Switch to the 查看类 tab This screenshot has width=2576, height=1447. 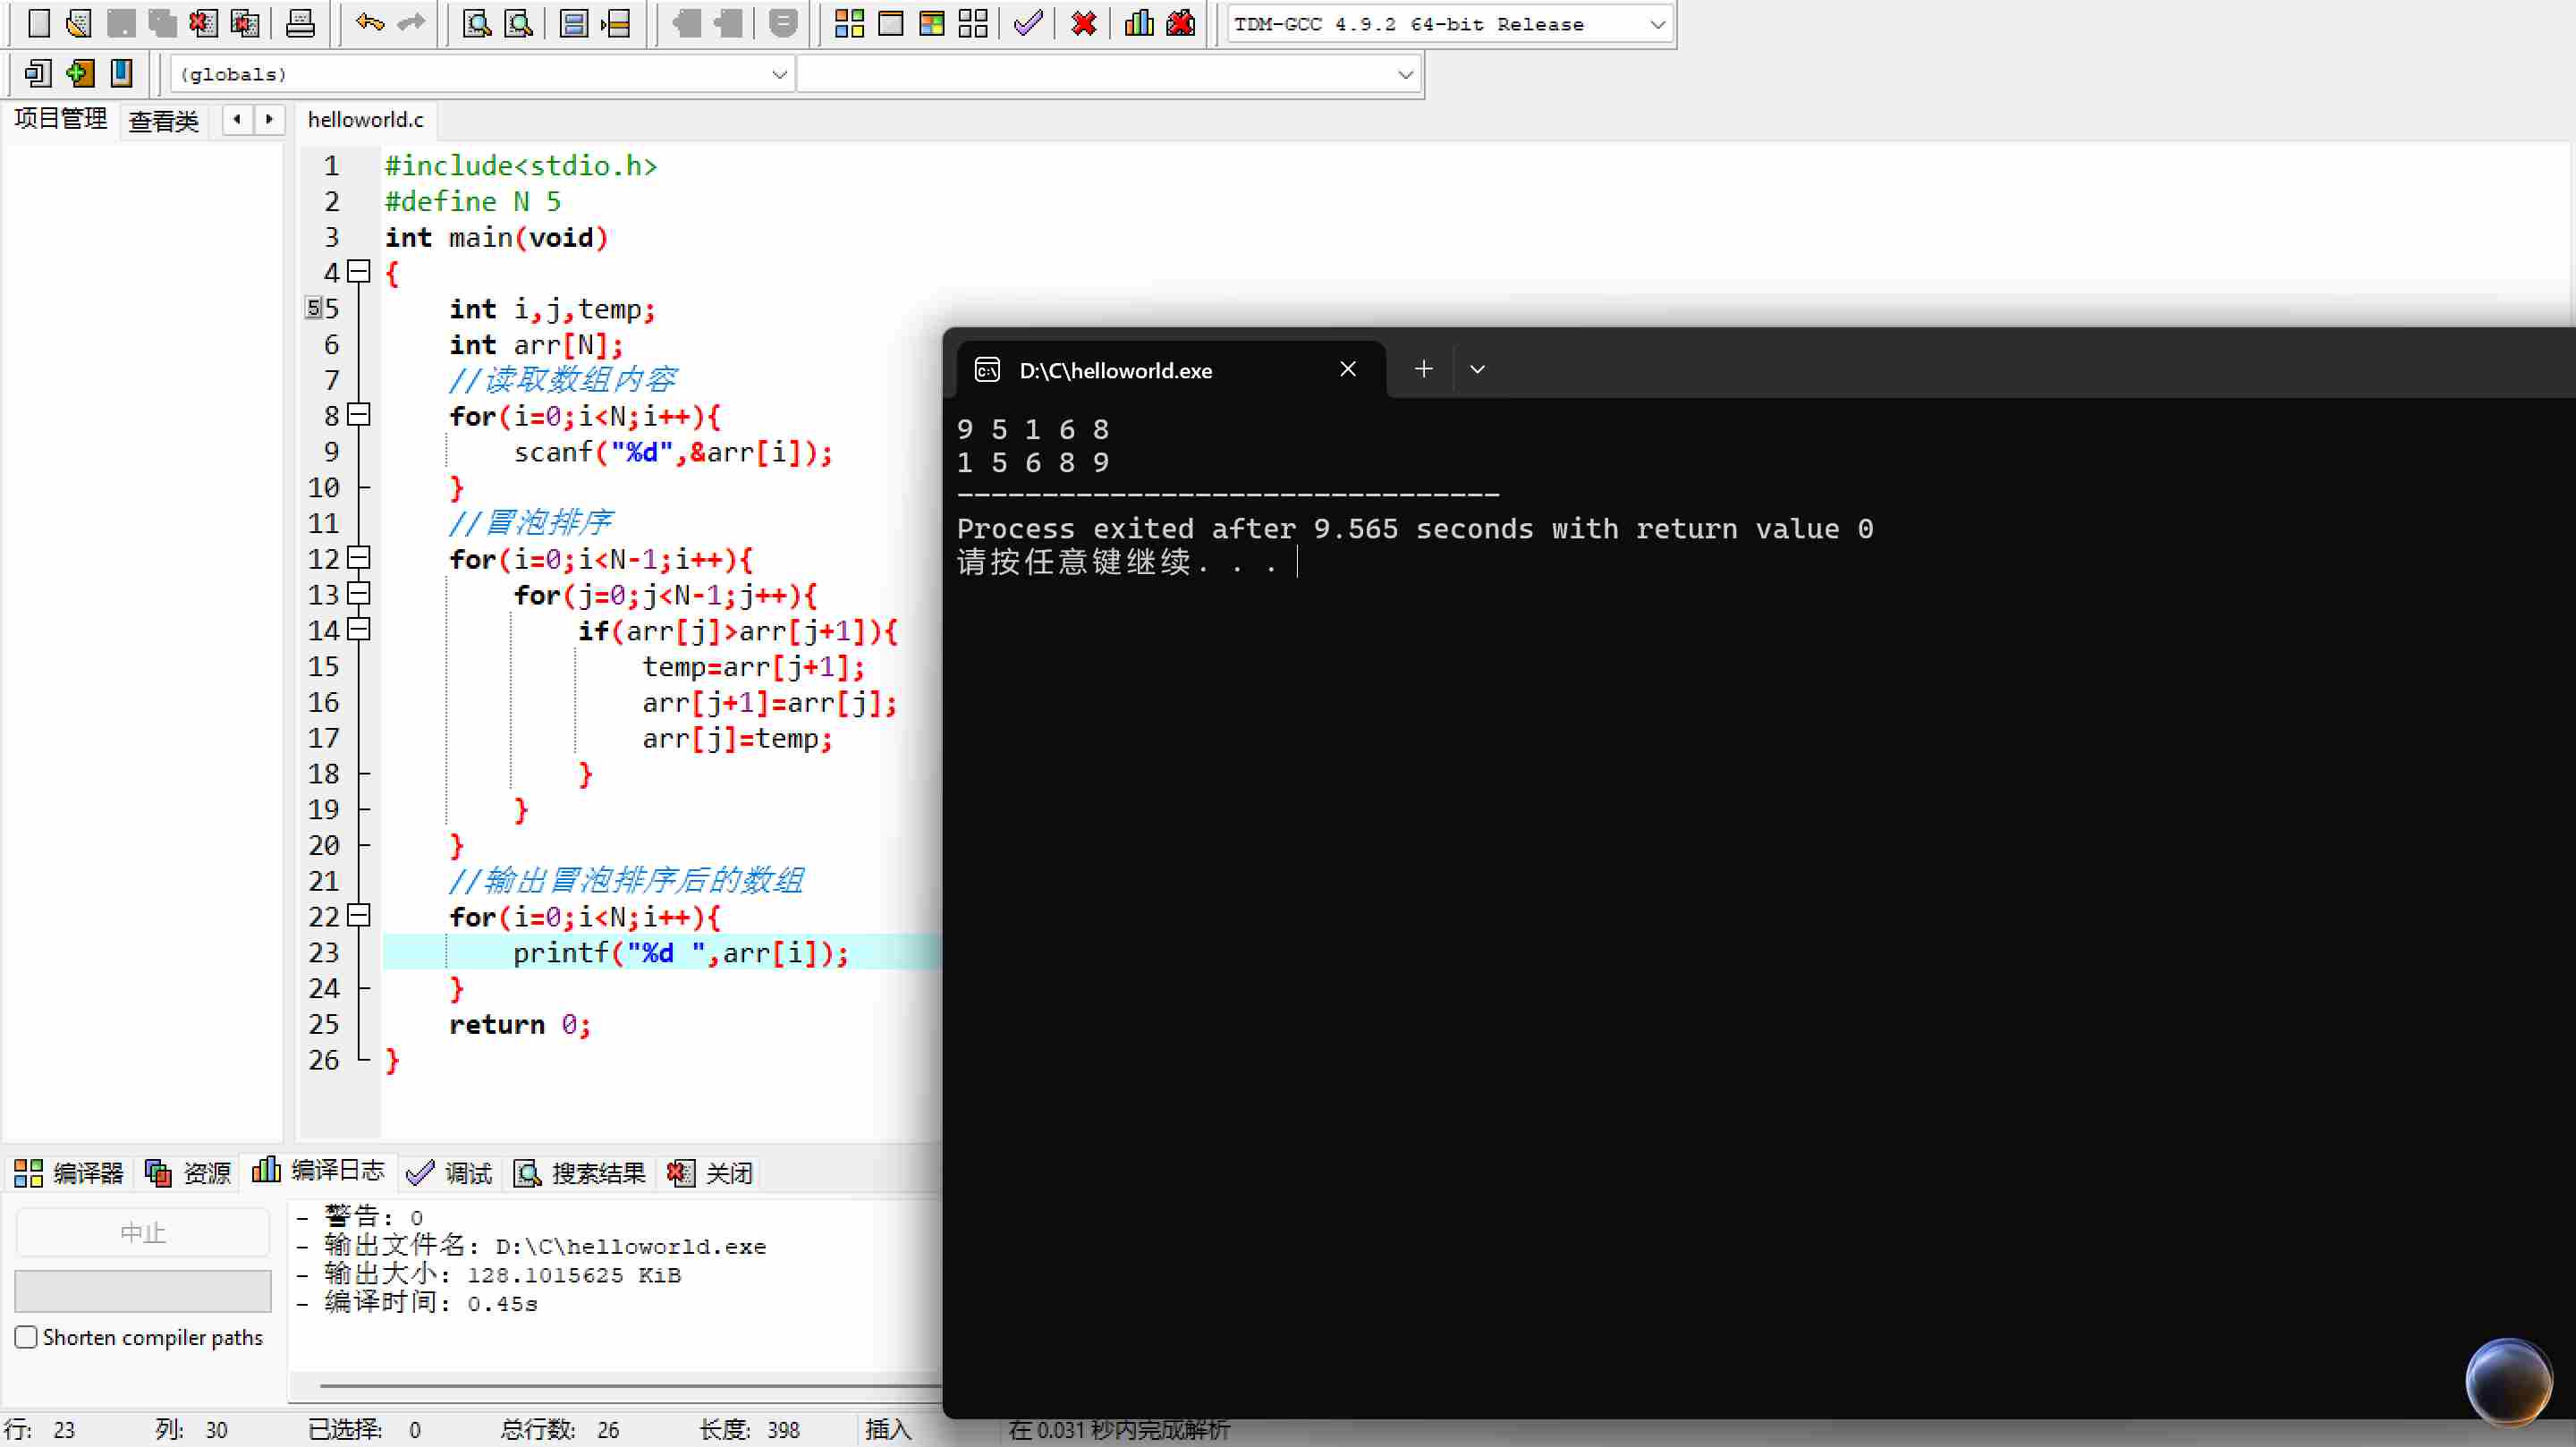pyautogui.click(x=164, y=121)
